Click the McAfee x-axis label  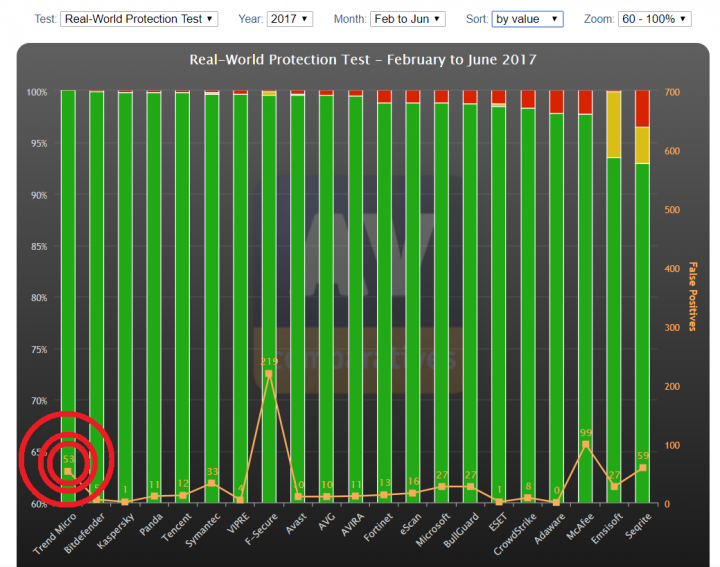pyautogui.click(x=580, y=526)
